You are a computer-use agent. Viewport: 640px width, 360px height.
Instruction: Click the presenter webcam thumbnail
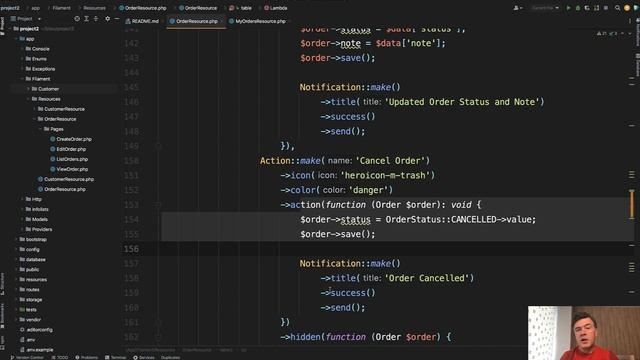584,333
